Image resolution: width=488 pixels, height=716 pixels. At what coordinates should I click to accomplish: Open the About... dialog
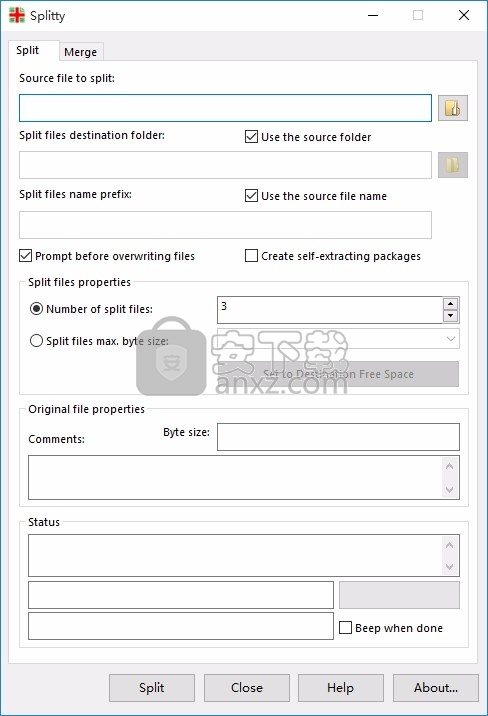pos(436,688)
